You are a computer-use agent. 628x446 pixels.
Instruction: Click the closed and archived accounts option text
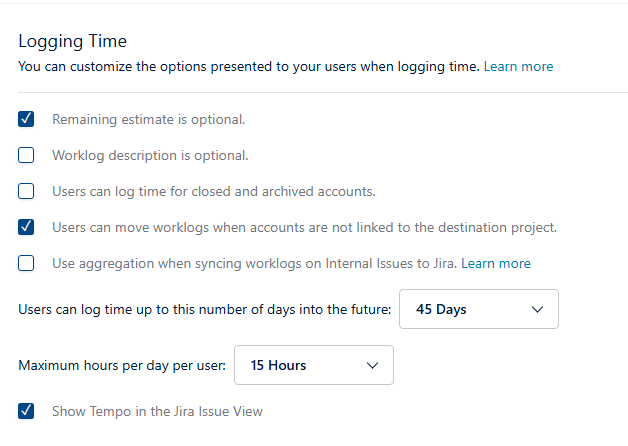click(x=213, y=191)
